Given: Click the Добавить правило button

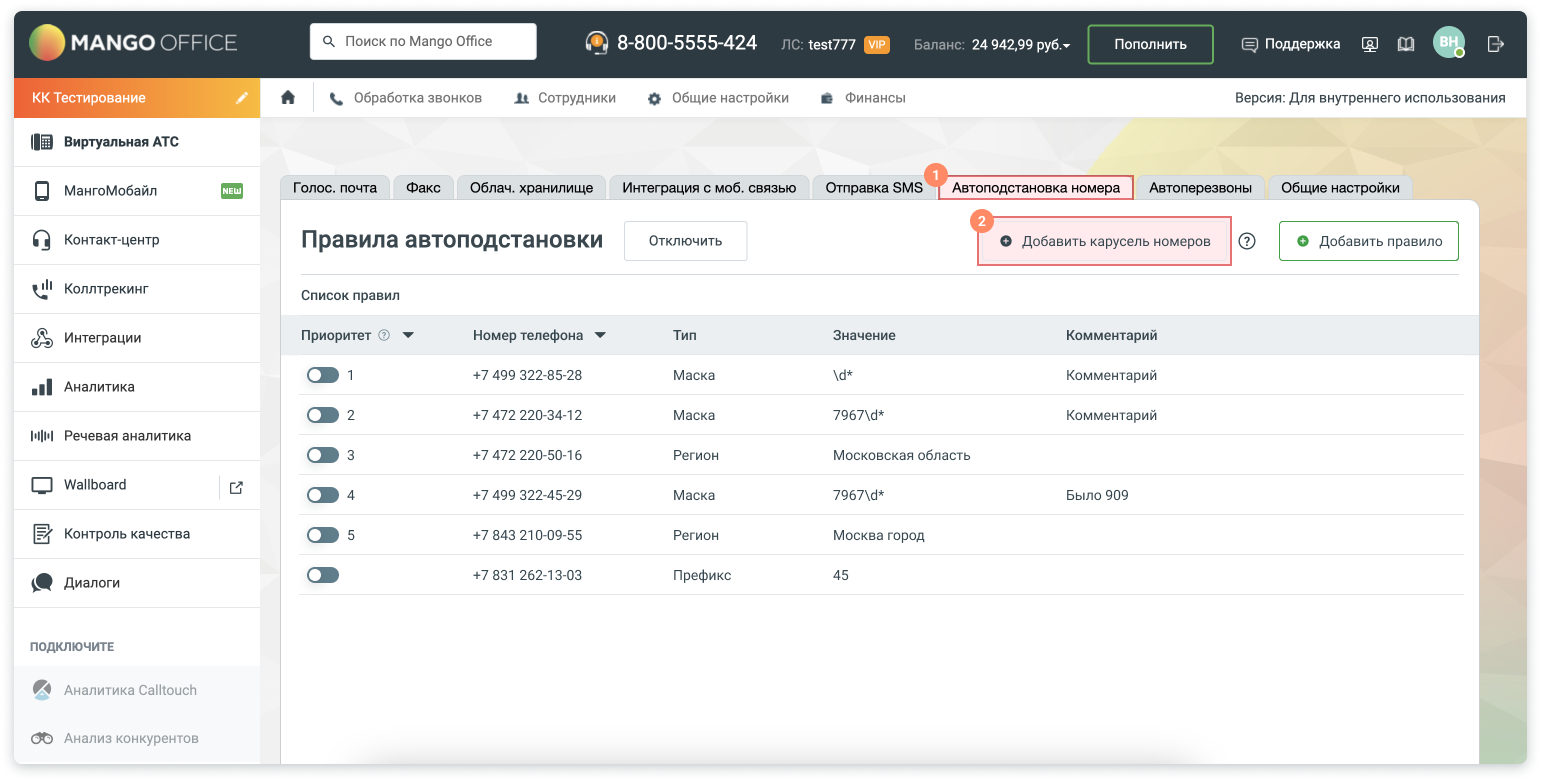Looking at the screenshot, I should (1369, 241).
